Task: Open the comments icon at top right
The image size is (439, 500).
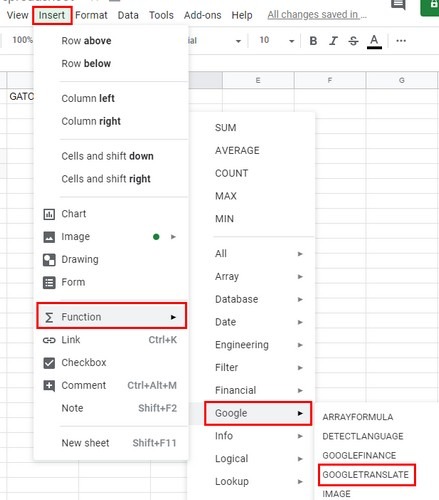Action: tap(398, 5)
